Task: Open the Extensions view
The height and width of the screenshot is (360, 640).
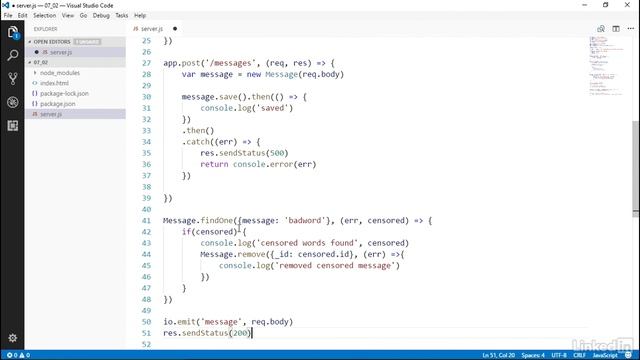Action: coord(13,126)
